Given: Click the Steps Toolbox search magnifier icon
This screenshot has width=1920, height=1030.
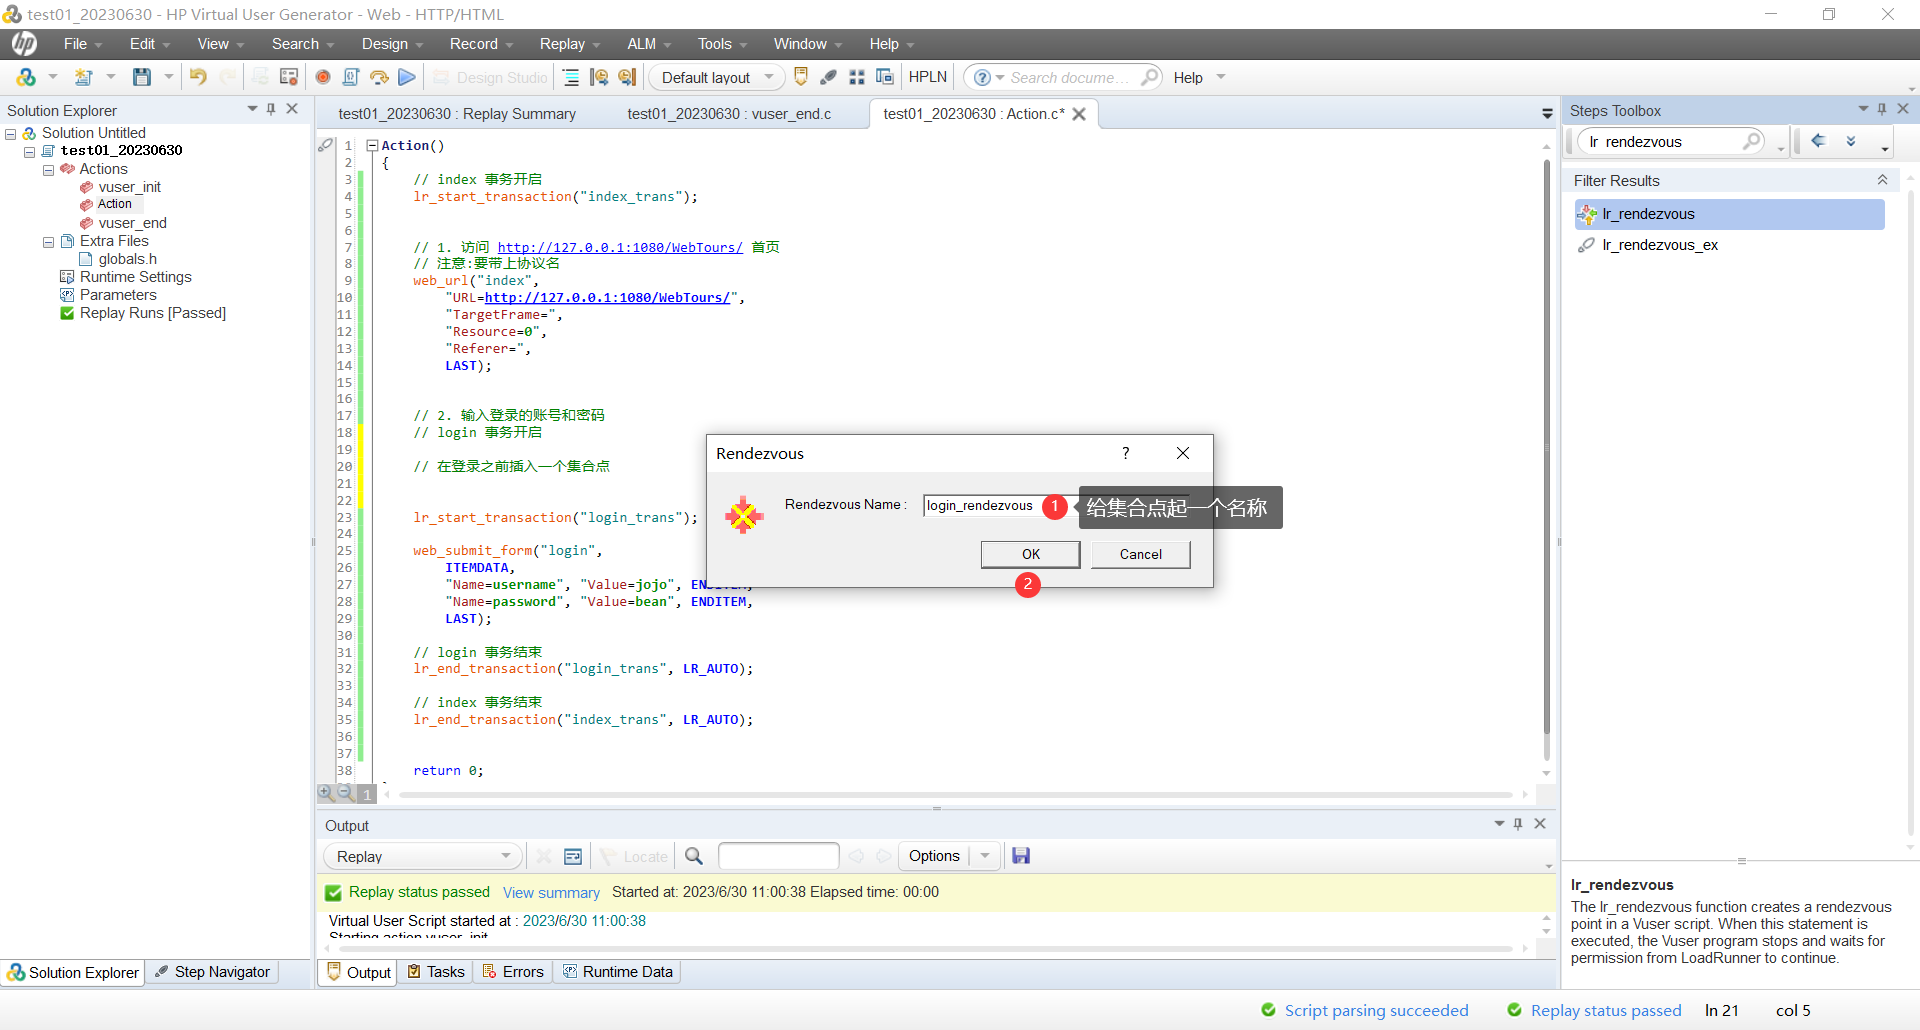Looking at the screenshot, I should pyautogui.click(x=1752, y=141).
